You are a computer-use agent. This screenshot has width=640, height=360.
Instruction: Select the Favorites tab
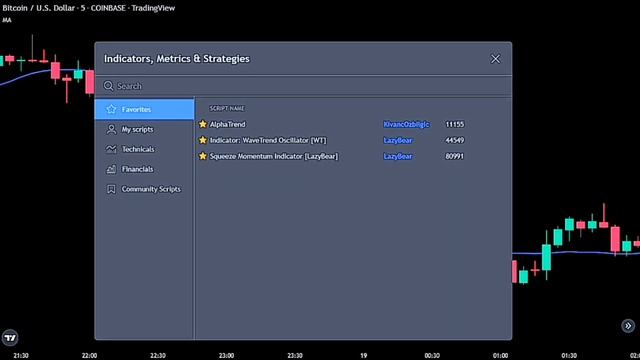144,109
